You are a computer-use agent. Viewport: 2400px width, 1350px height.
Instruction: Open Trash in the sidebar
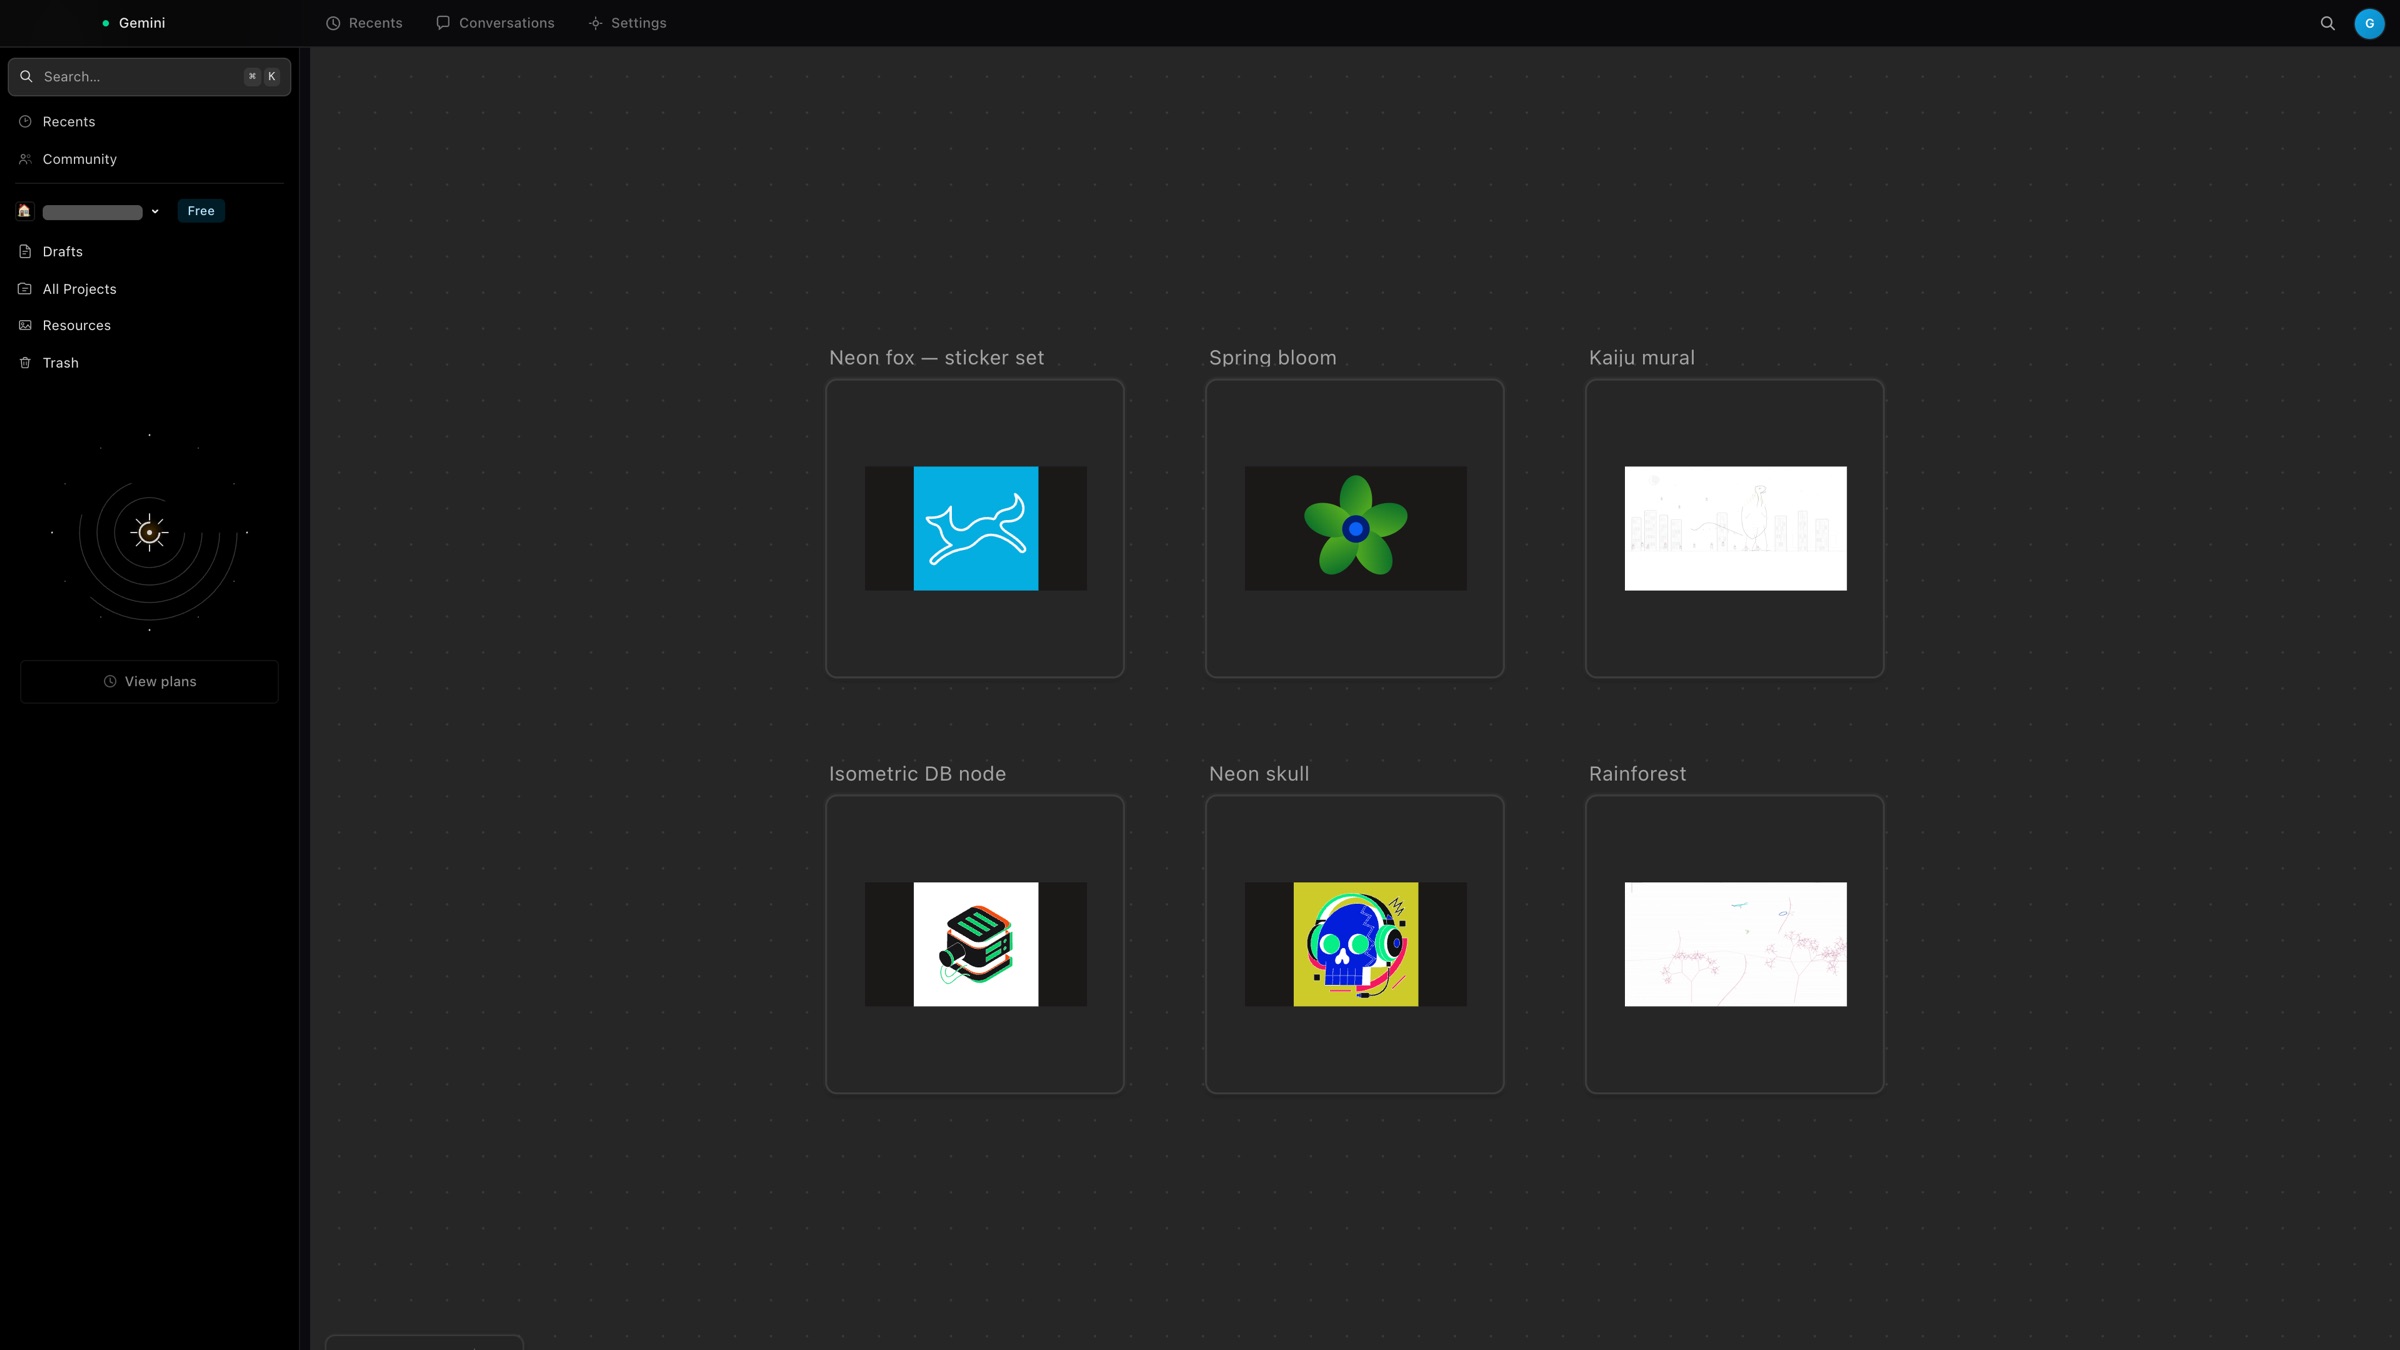point(149,363)
